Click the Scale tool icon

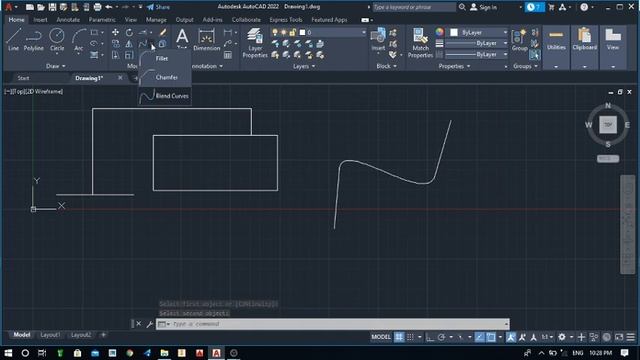tap(129, 55)
